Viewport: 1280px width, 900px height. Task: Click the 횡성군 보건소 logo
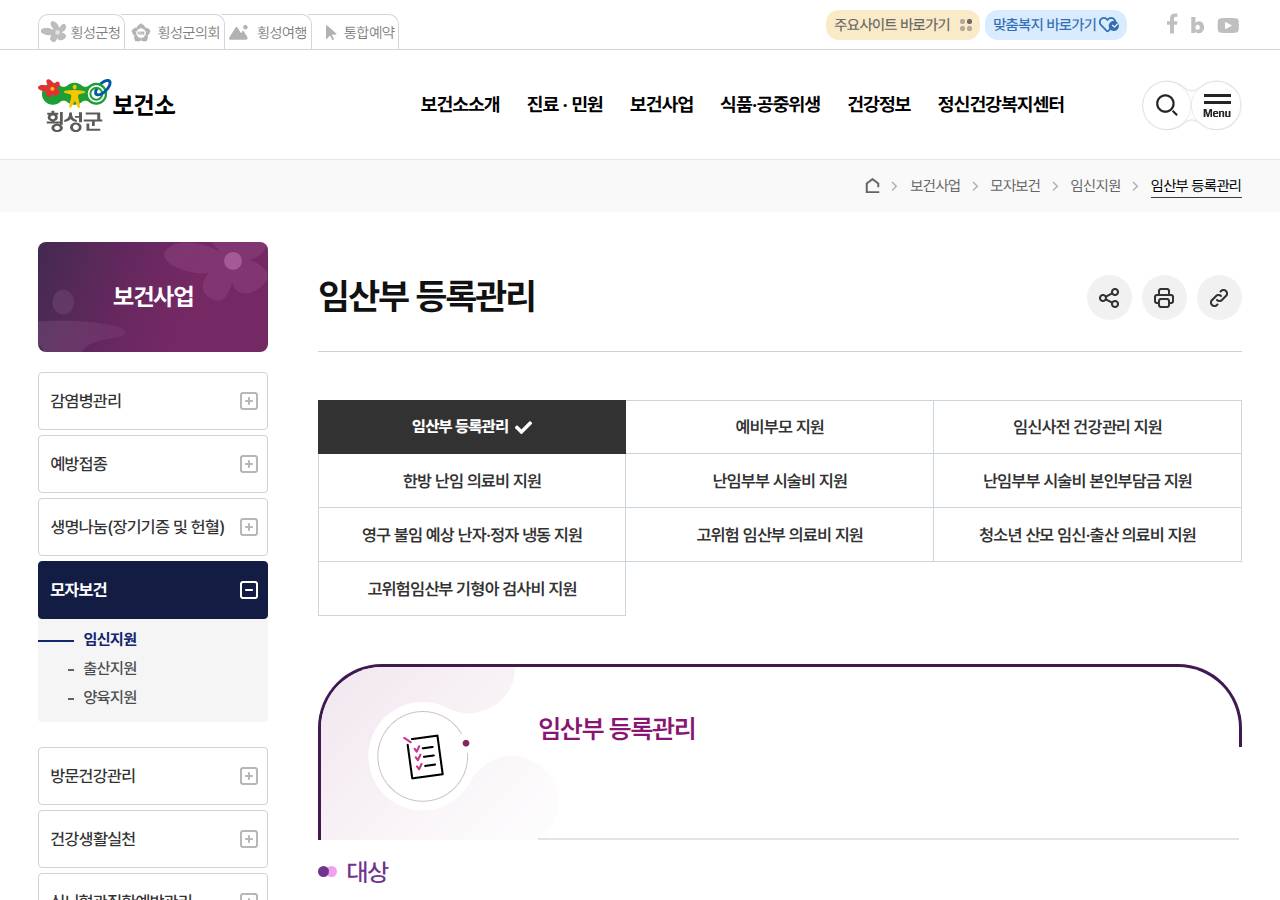pos(107,105)
